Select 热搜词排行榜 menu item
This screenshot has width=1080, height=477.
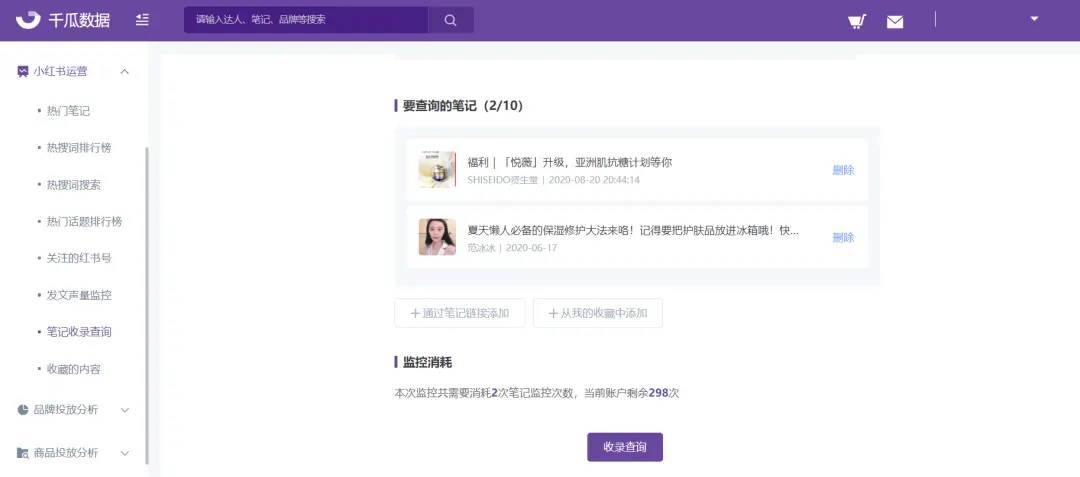[x=79, y=148]
